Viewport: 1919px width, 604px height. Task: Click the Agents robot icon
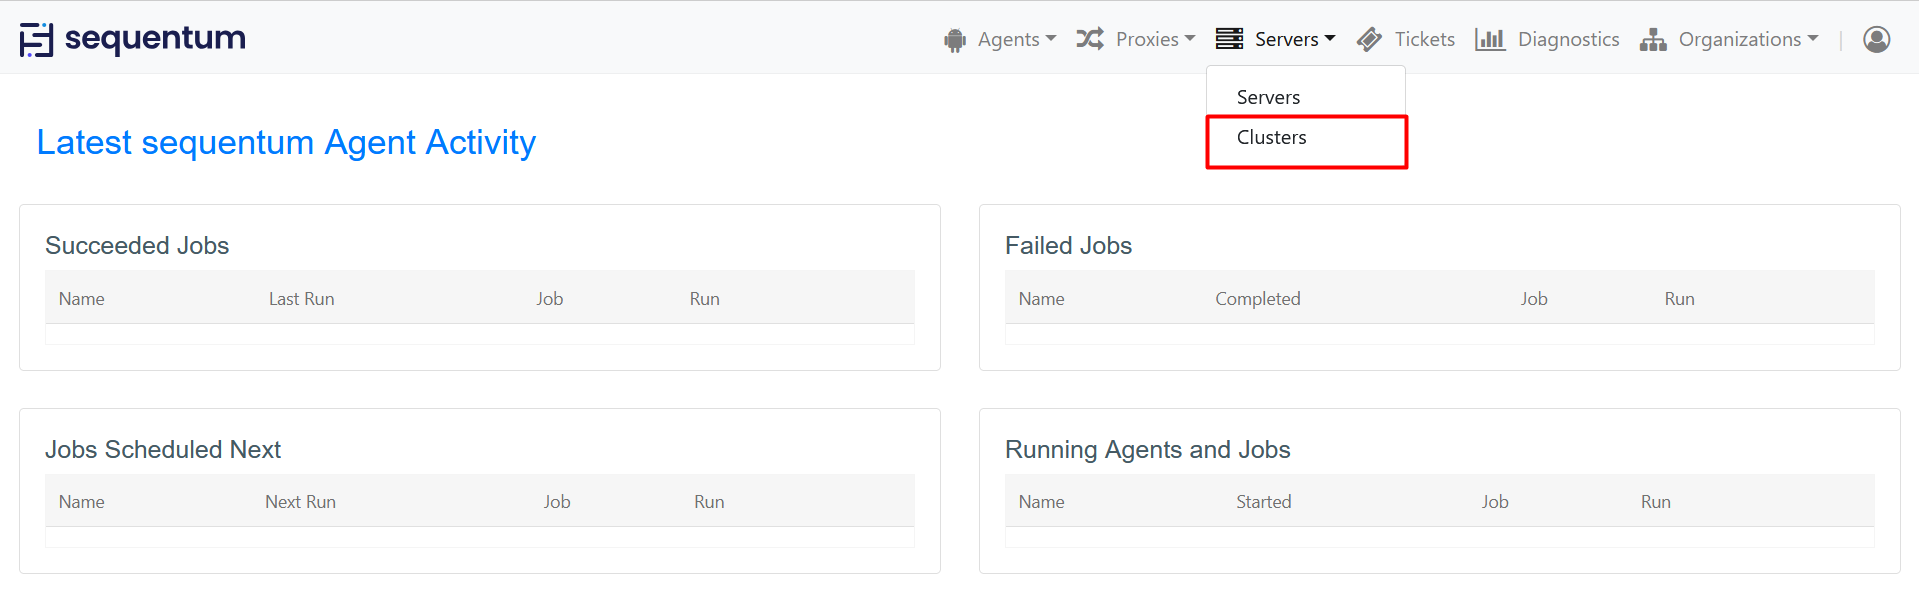tap(955, 40)
